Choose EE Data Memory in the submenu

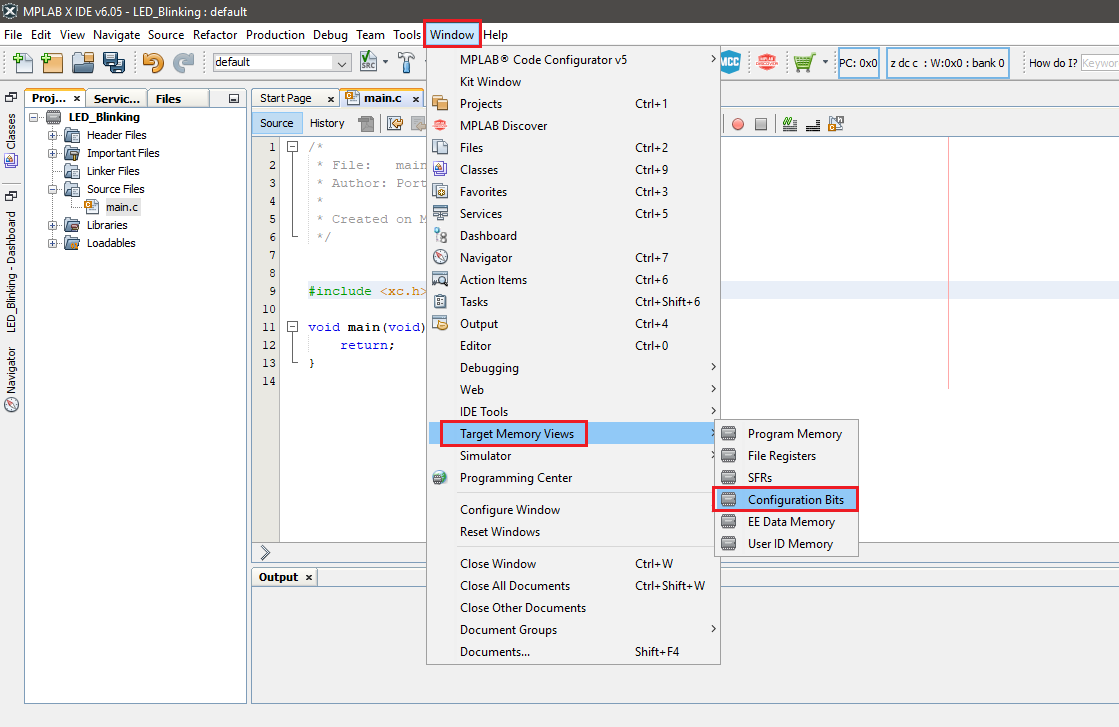786,522
